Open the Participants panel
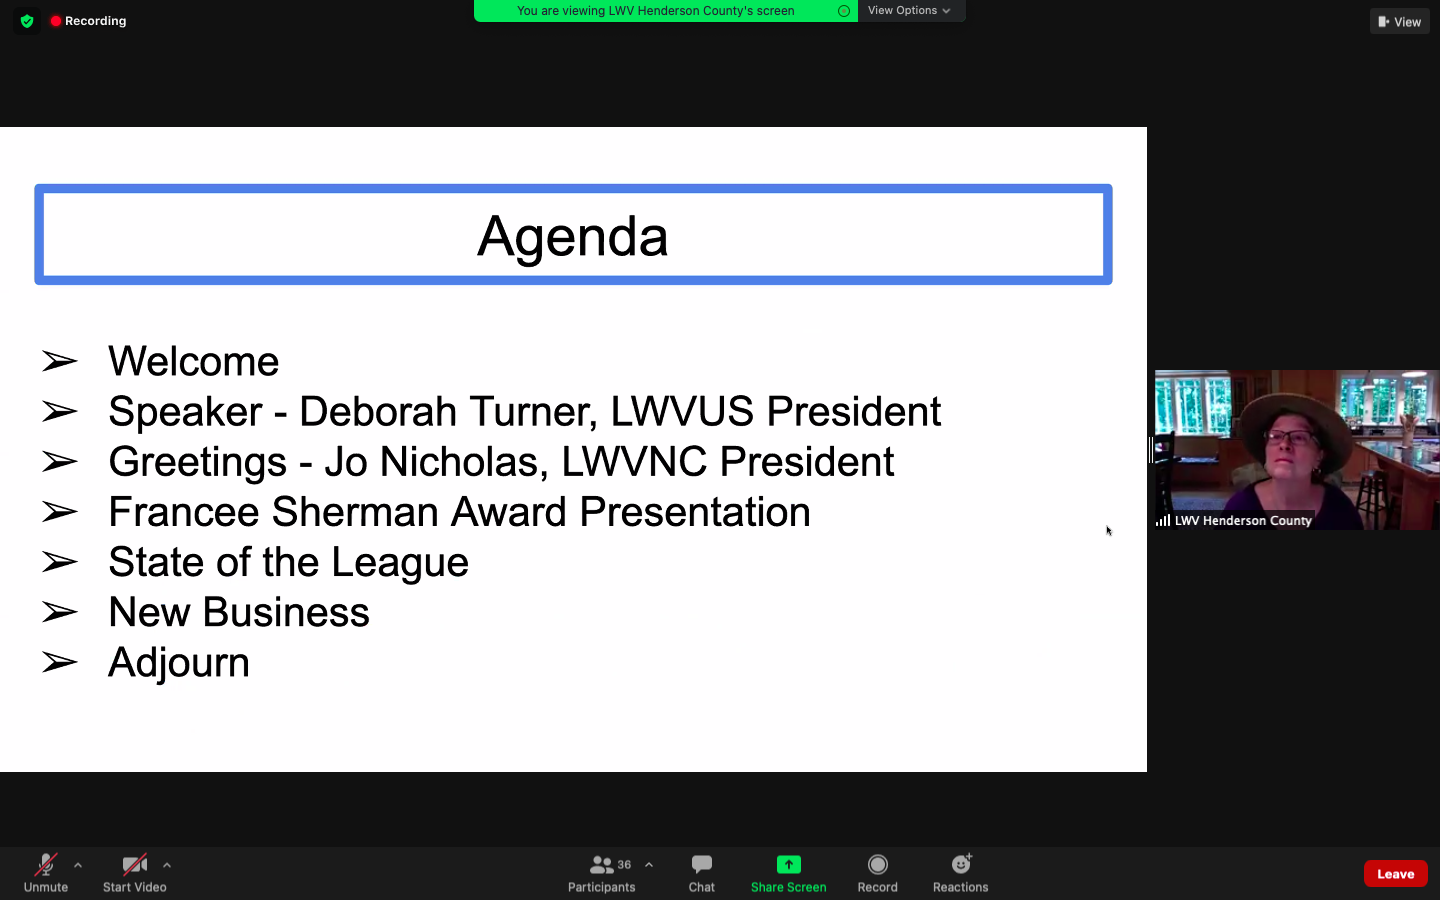The height and width of the screenshot is (900, 1440). point(601,873)
